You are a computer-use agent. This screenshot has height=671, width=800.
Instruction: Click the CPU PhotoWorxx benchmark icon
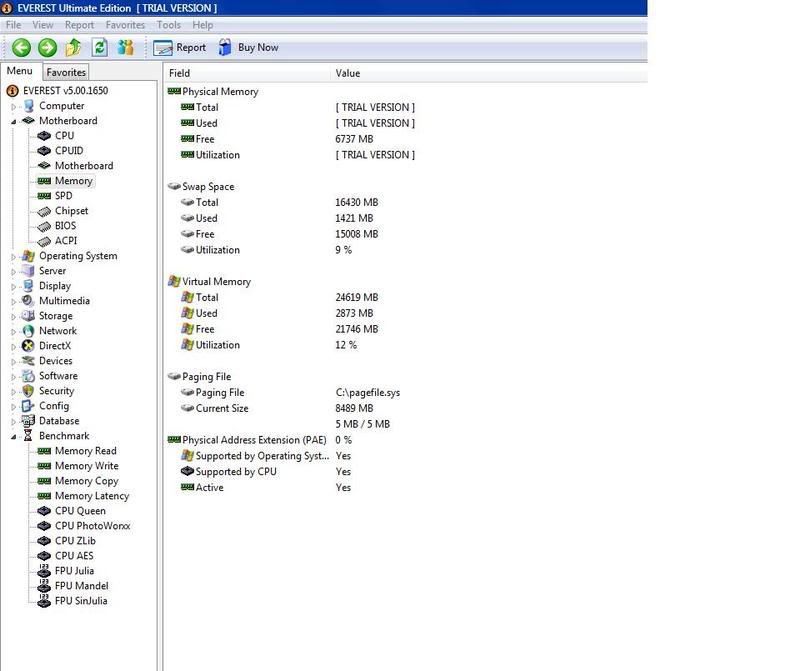tap(44, 526)
